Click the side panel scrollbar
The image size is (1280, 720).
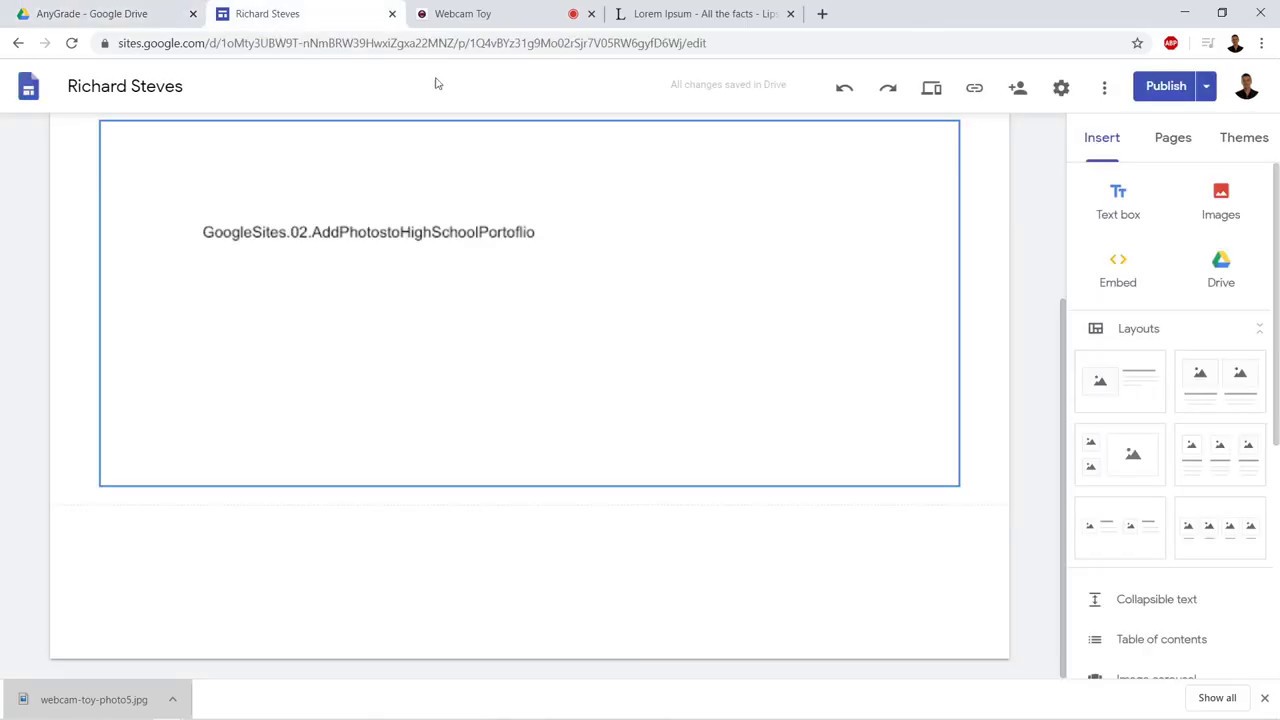(1275, 305)
